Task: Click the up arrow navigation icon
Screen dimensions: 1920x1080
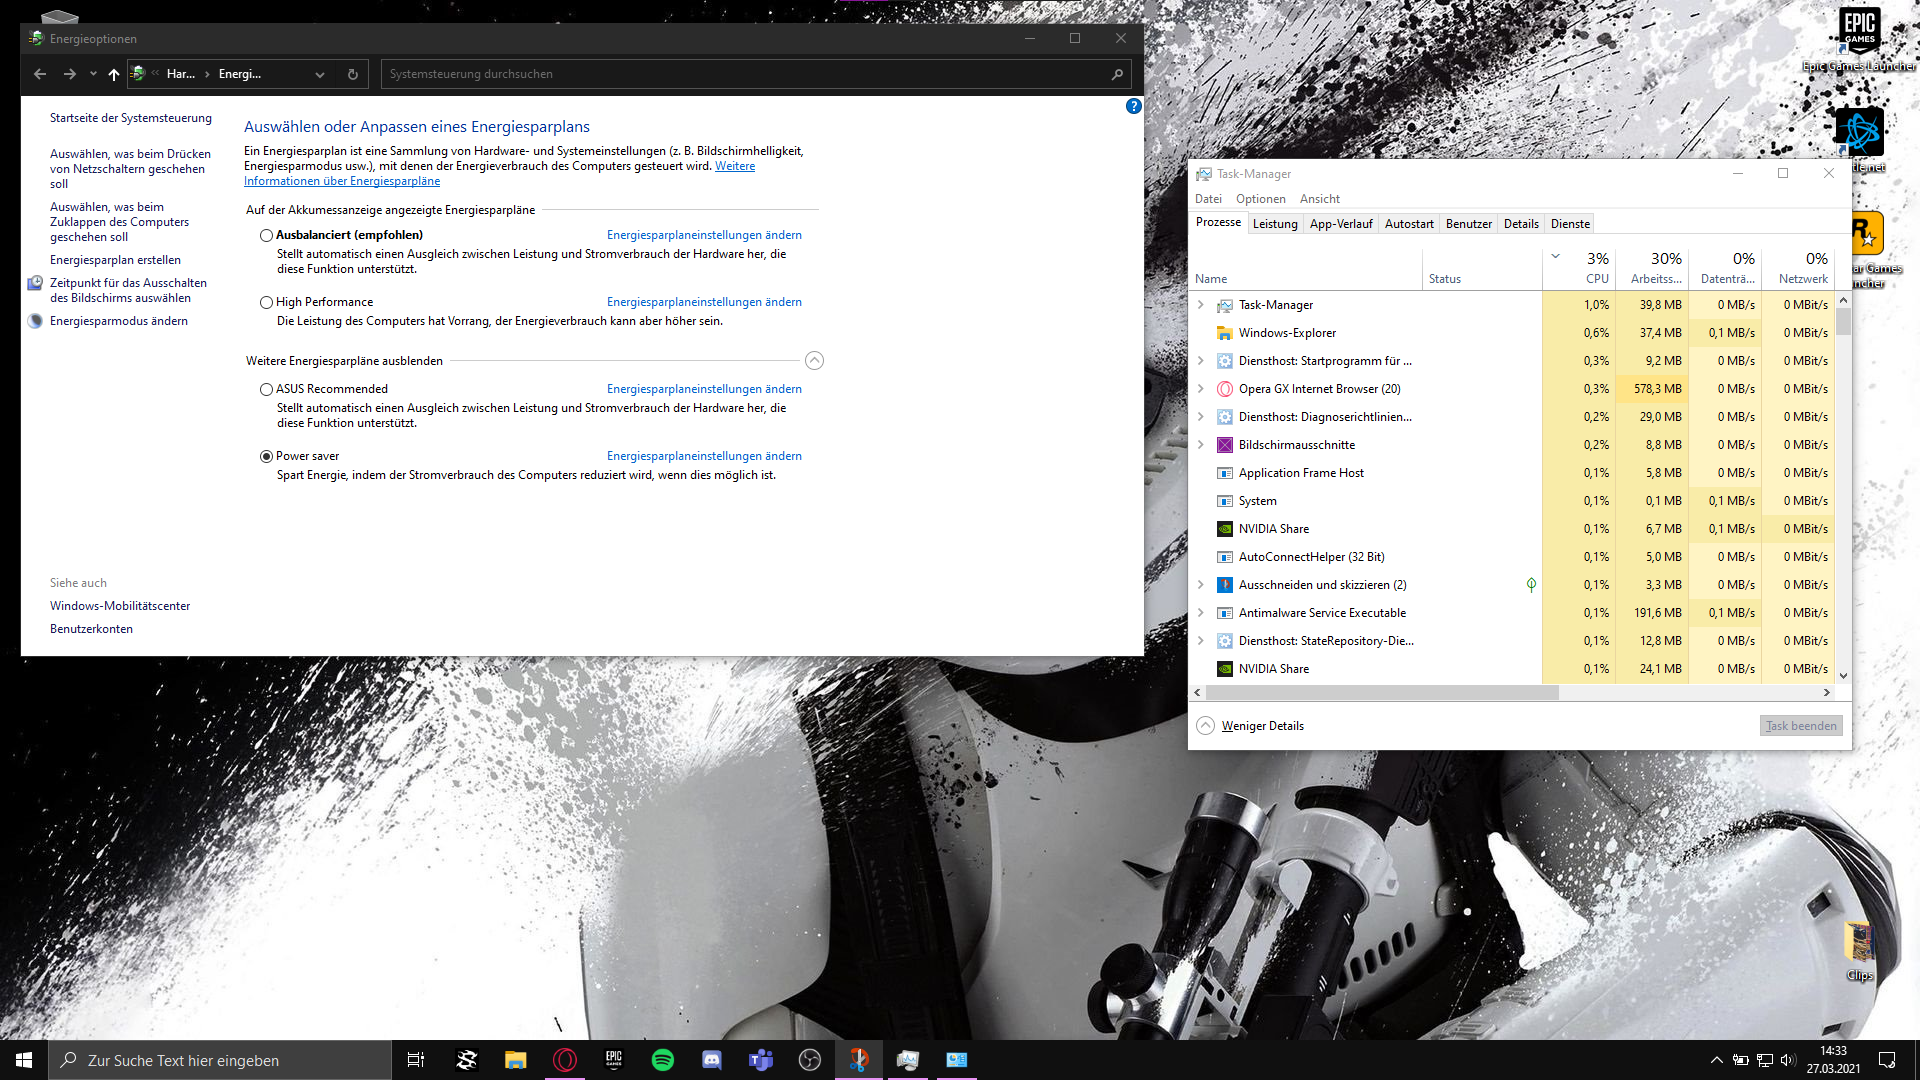Action: 113,74
